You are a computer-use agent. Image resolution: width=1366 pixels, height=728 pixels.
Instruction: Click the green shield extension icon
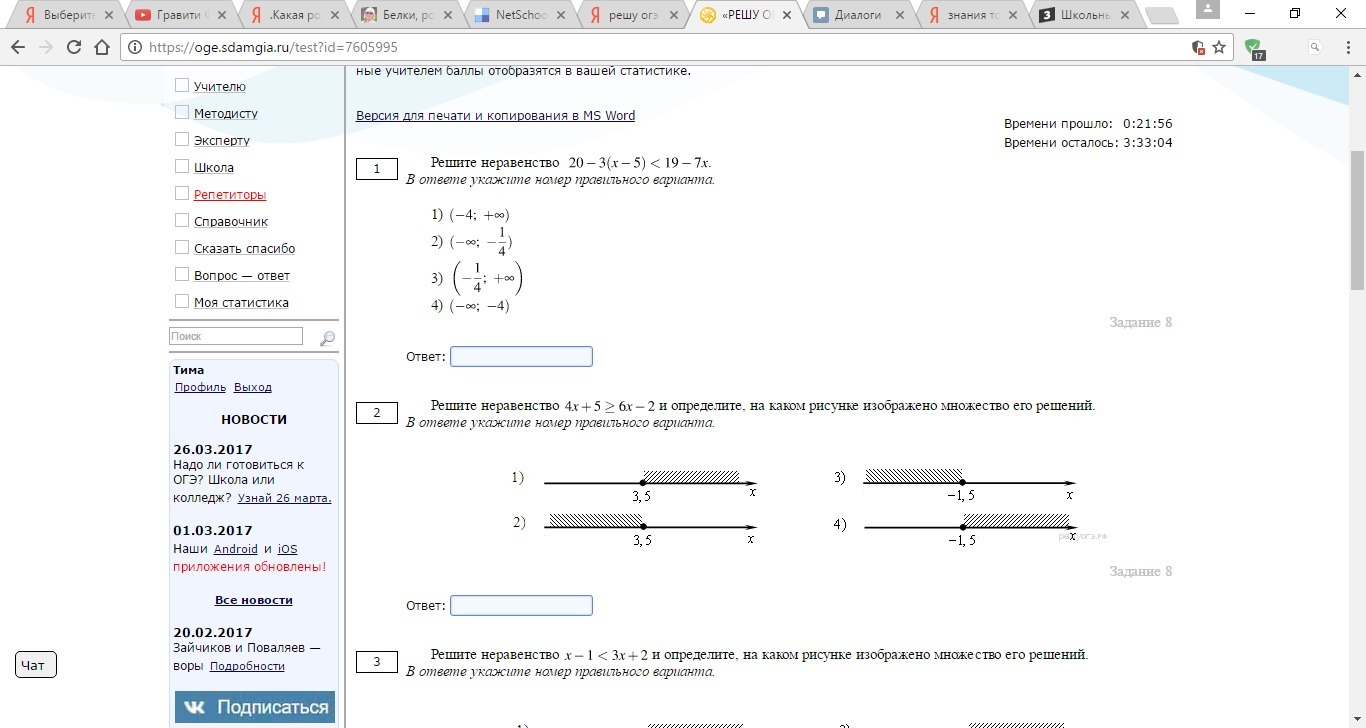pos(1253,47)
